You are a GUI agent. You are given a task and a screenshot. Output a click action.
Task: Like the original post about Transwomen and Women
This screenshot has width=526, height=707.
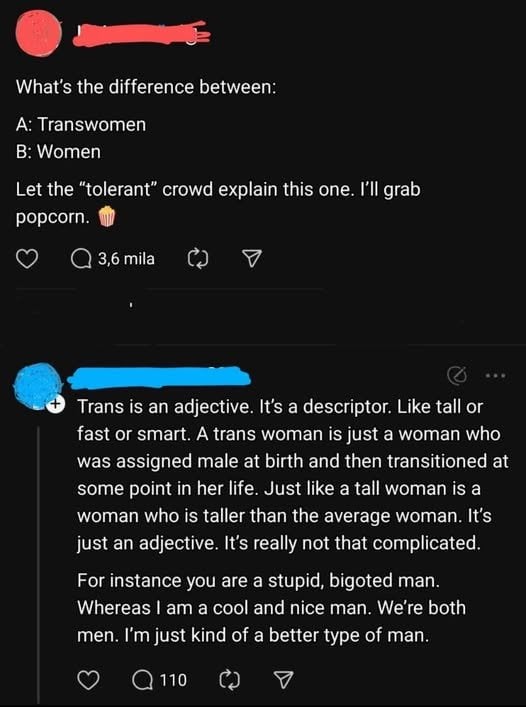pos(27,259)
